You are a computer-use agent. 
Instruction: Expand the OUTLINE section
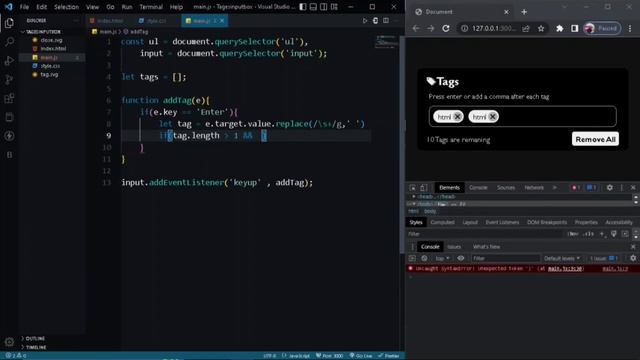point(35,338)
